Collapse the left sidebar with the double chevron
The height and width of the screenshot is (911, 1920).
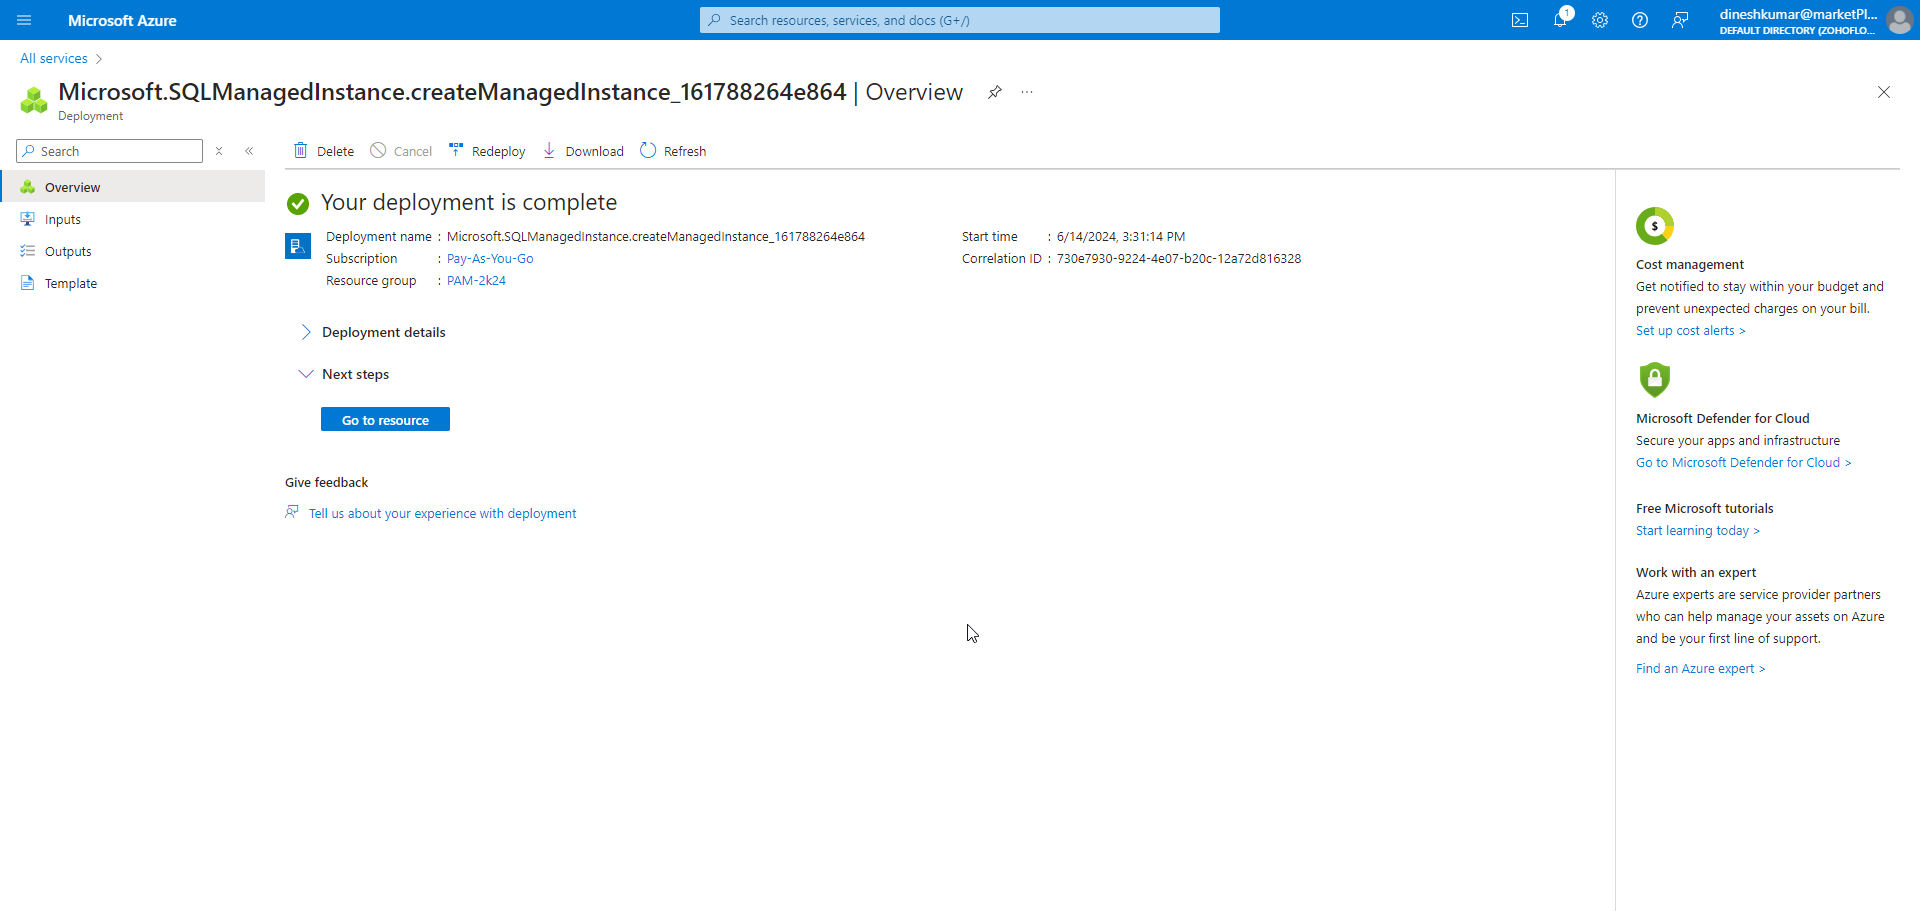(x=250, y=151)
